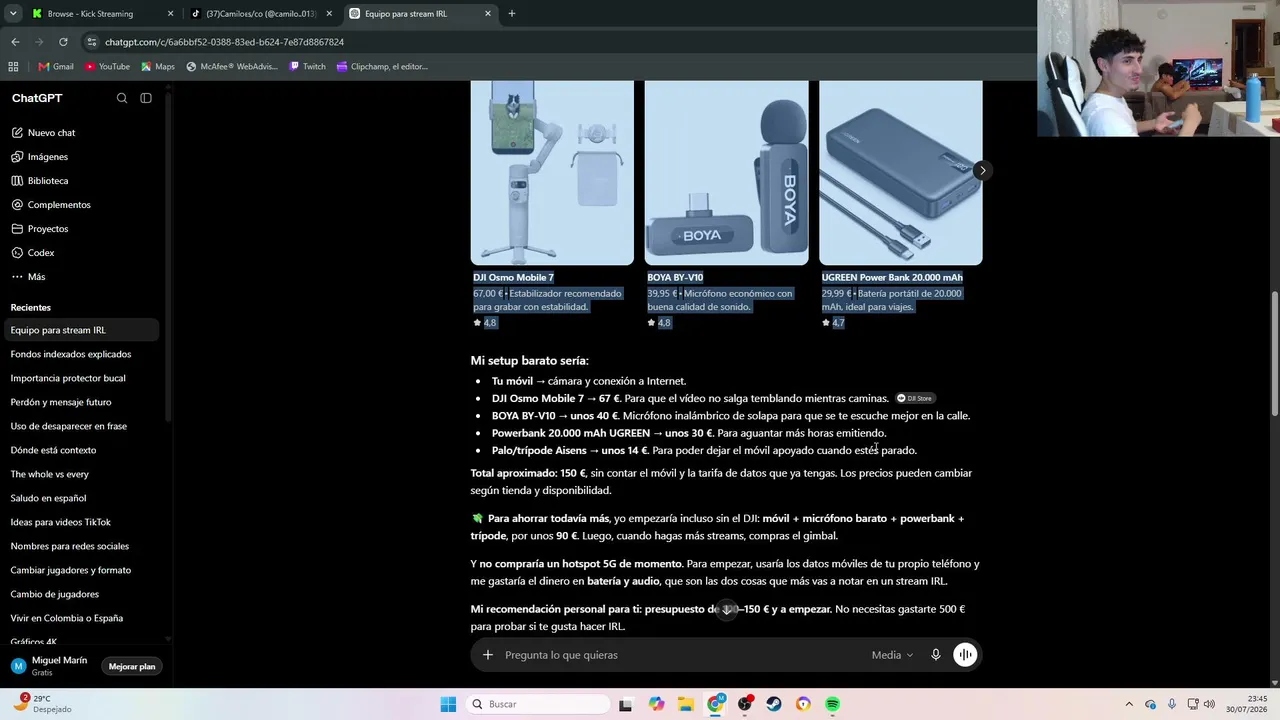The width and height of the screenshot is (1280, 720).
Task: Expand the Más sidebar menu
Action: pyautogui.click(x=80, y=277)
